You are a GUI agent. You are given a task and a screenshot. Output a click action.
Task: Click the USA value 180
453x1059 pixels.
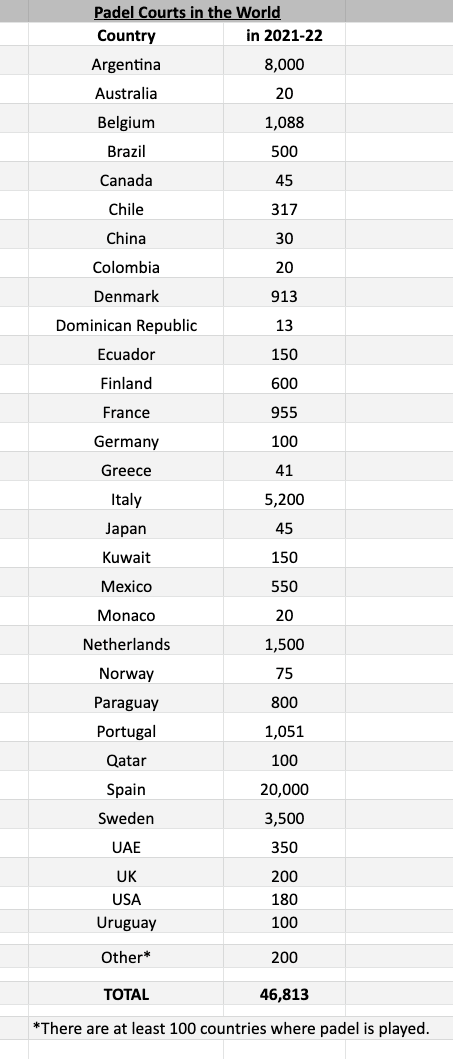point(284,900)
